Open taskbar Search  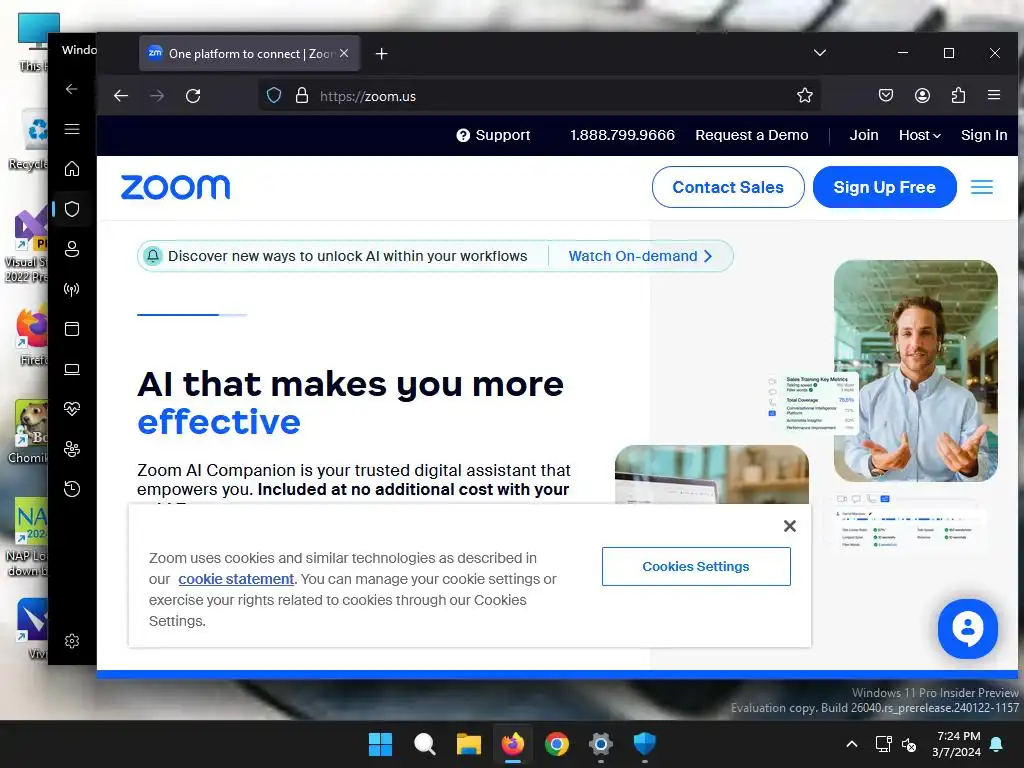pyautogui.click(x=424, y=744)
